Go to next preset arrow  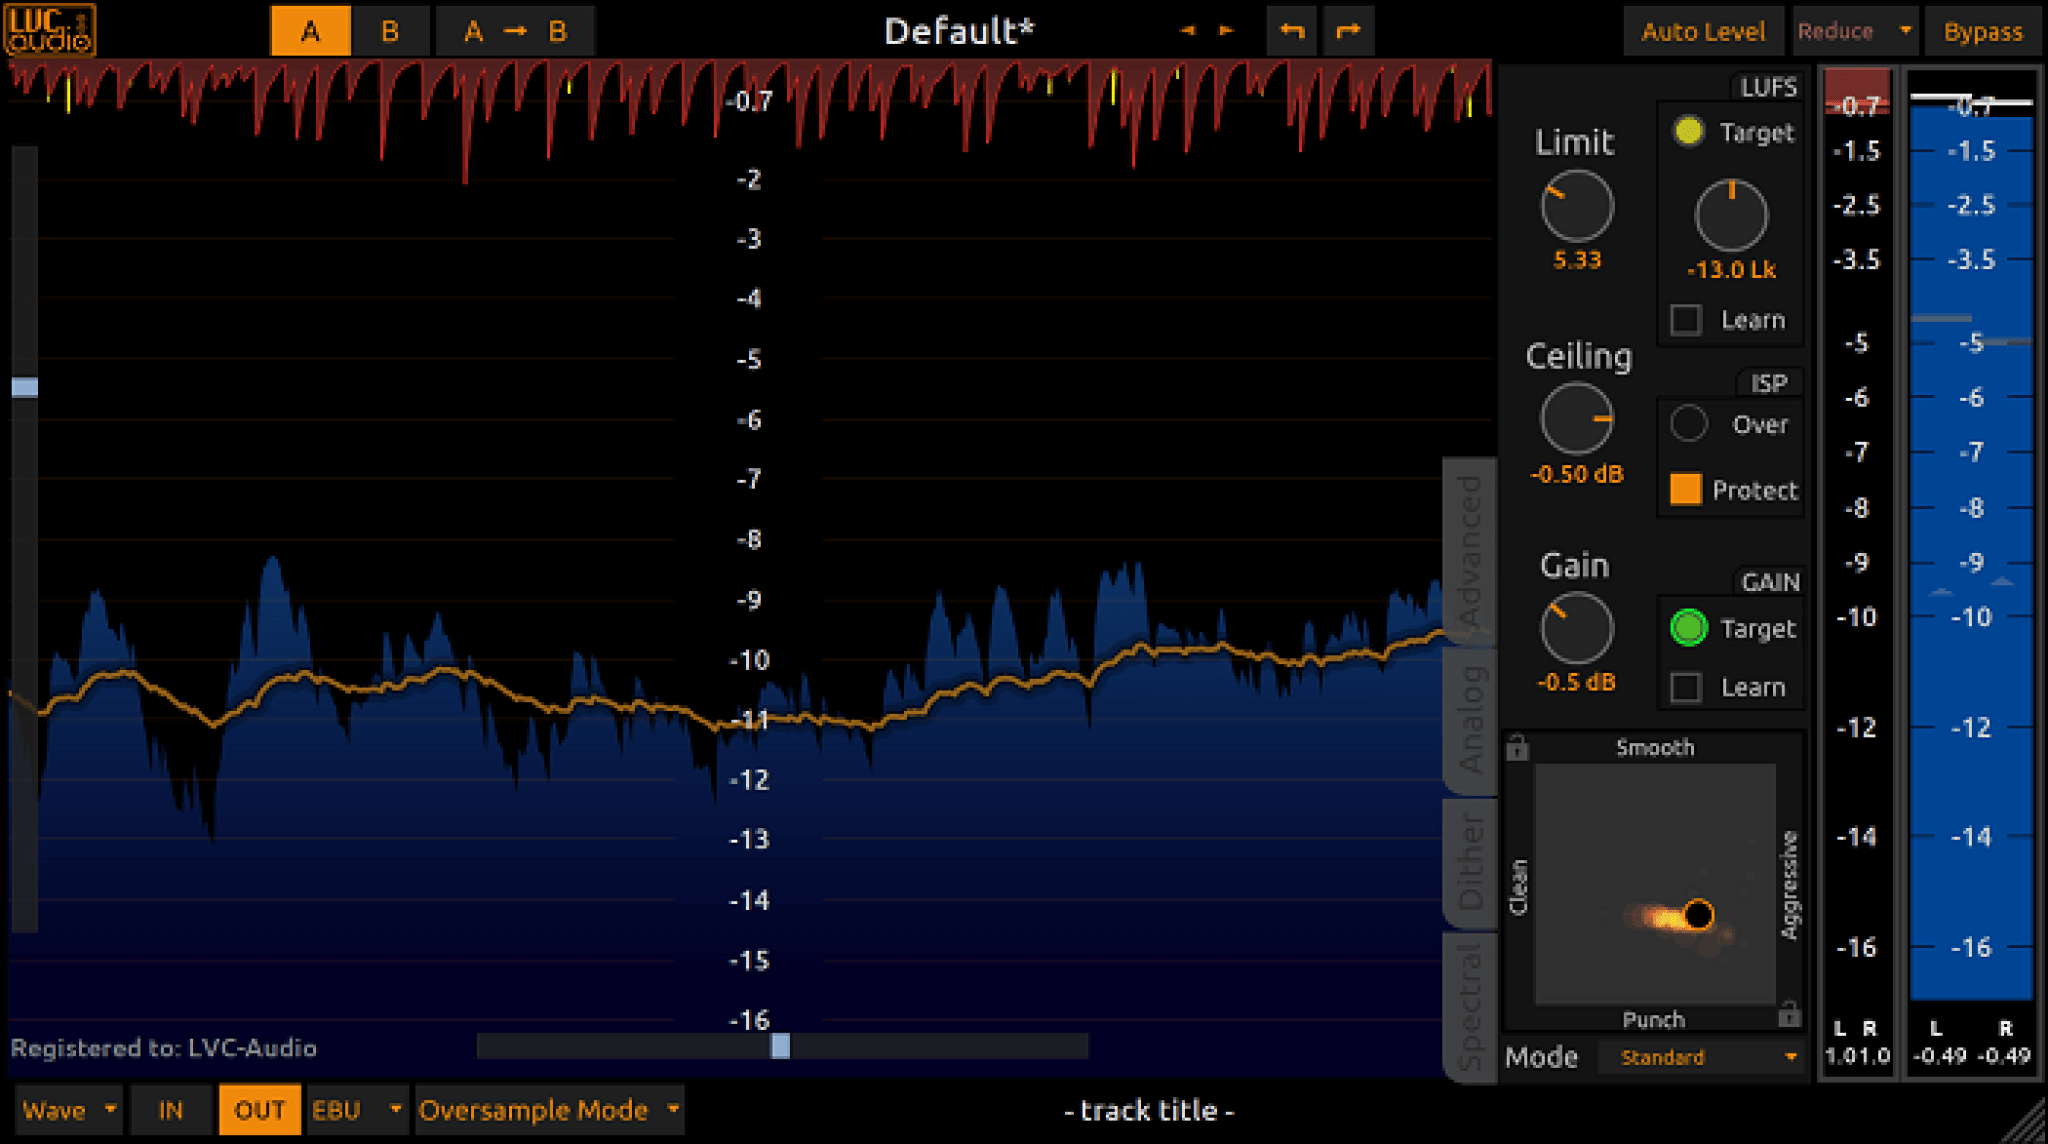[x=1227, y=31]
